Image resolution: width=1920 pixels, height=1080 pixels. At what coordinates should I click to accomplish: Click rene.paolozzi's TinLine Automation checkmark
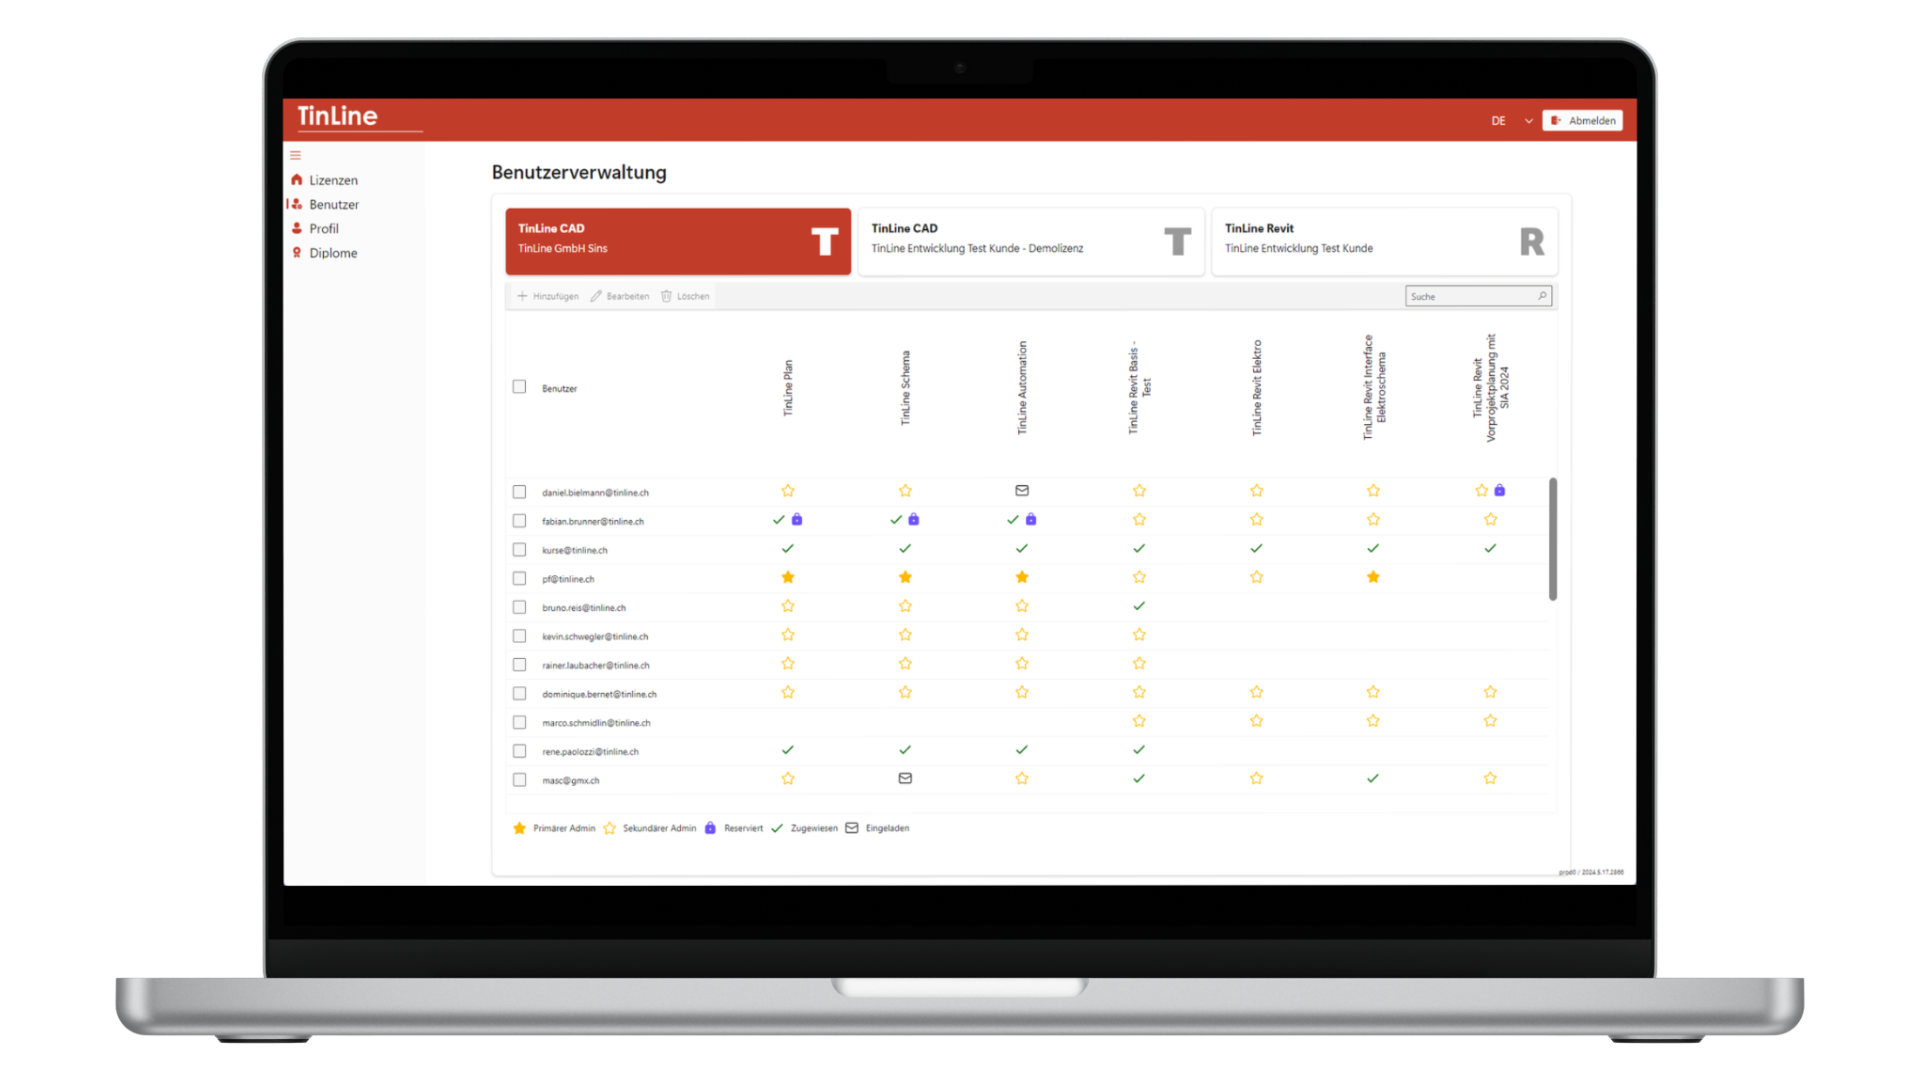[1022, 749]
